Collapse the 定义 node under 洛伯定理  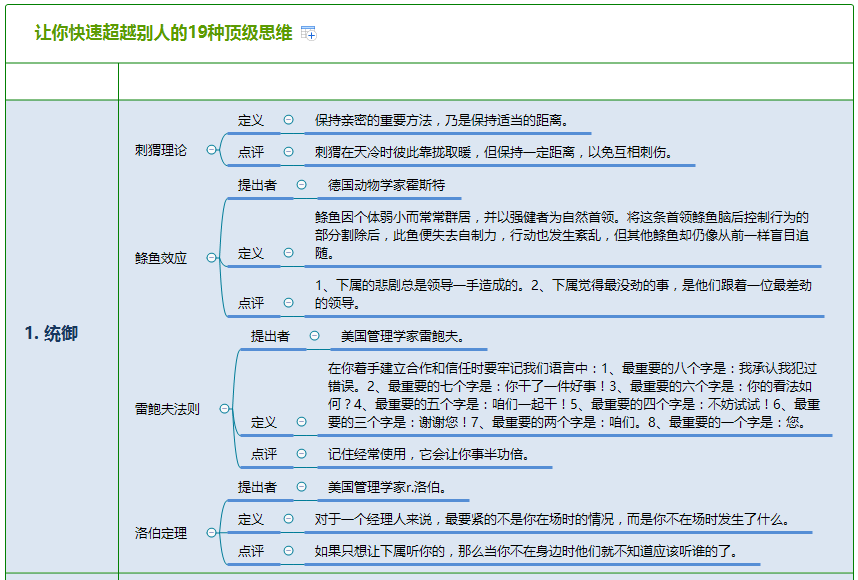pyautogui.click(x=288, y=519)
